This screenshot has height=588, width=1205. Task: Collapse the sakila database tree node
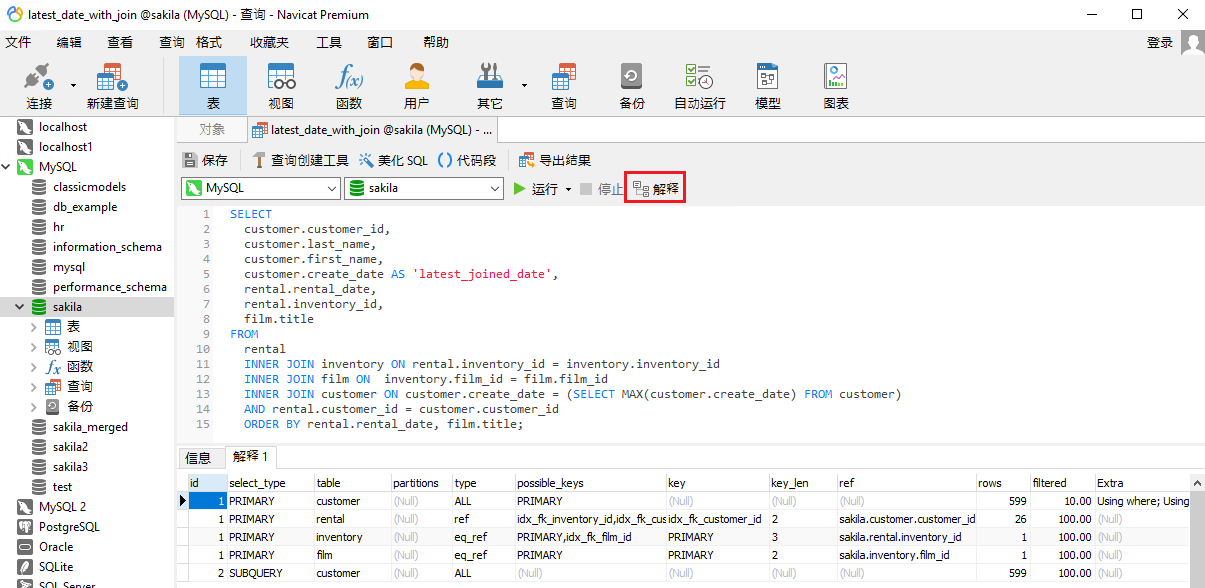coord(20,307)
